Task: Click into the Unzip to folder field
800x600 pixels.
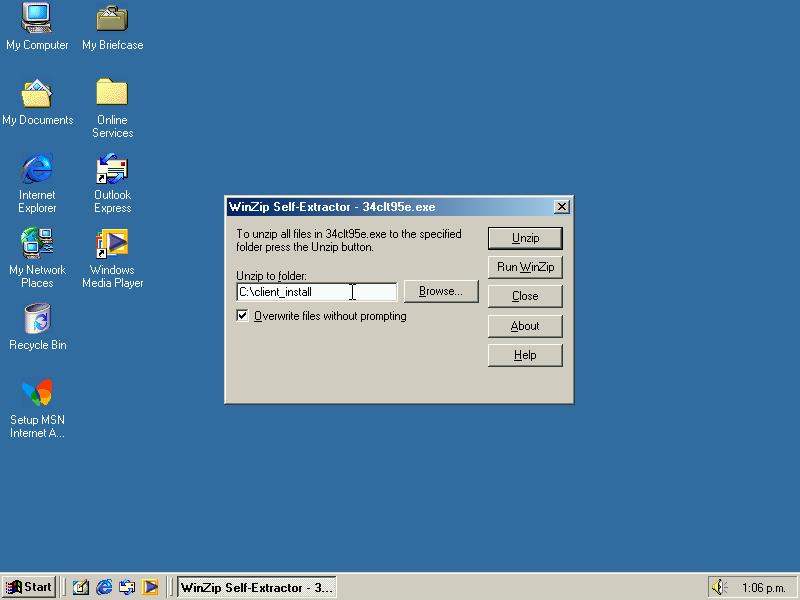Action: pos(316,292)
